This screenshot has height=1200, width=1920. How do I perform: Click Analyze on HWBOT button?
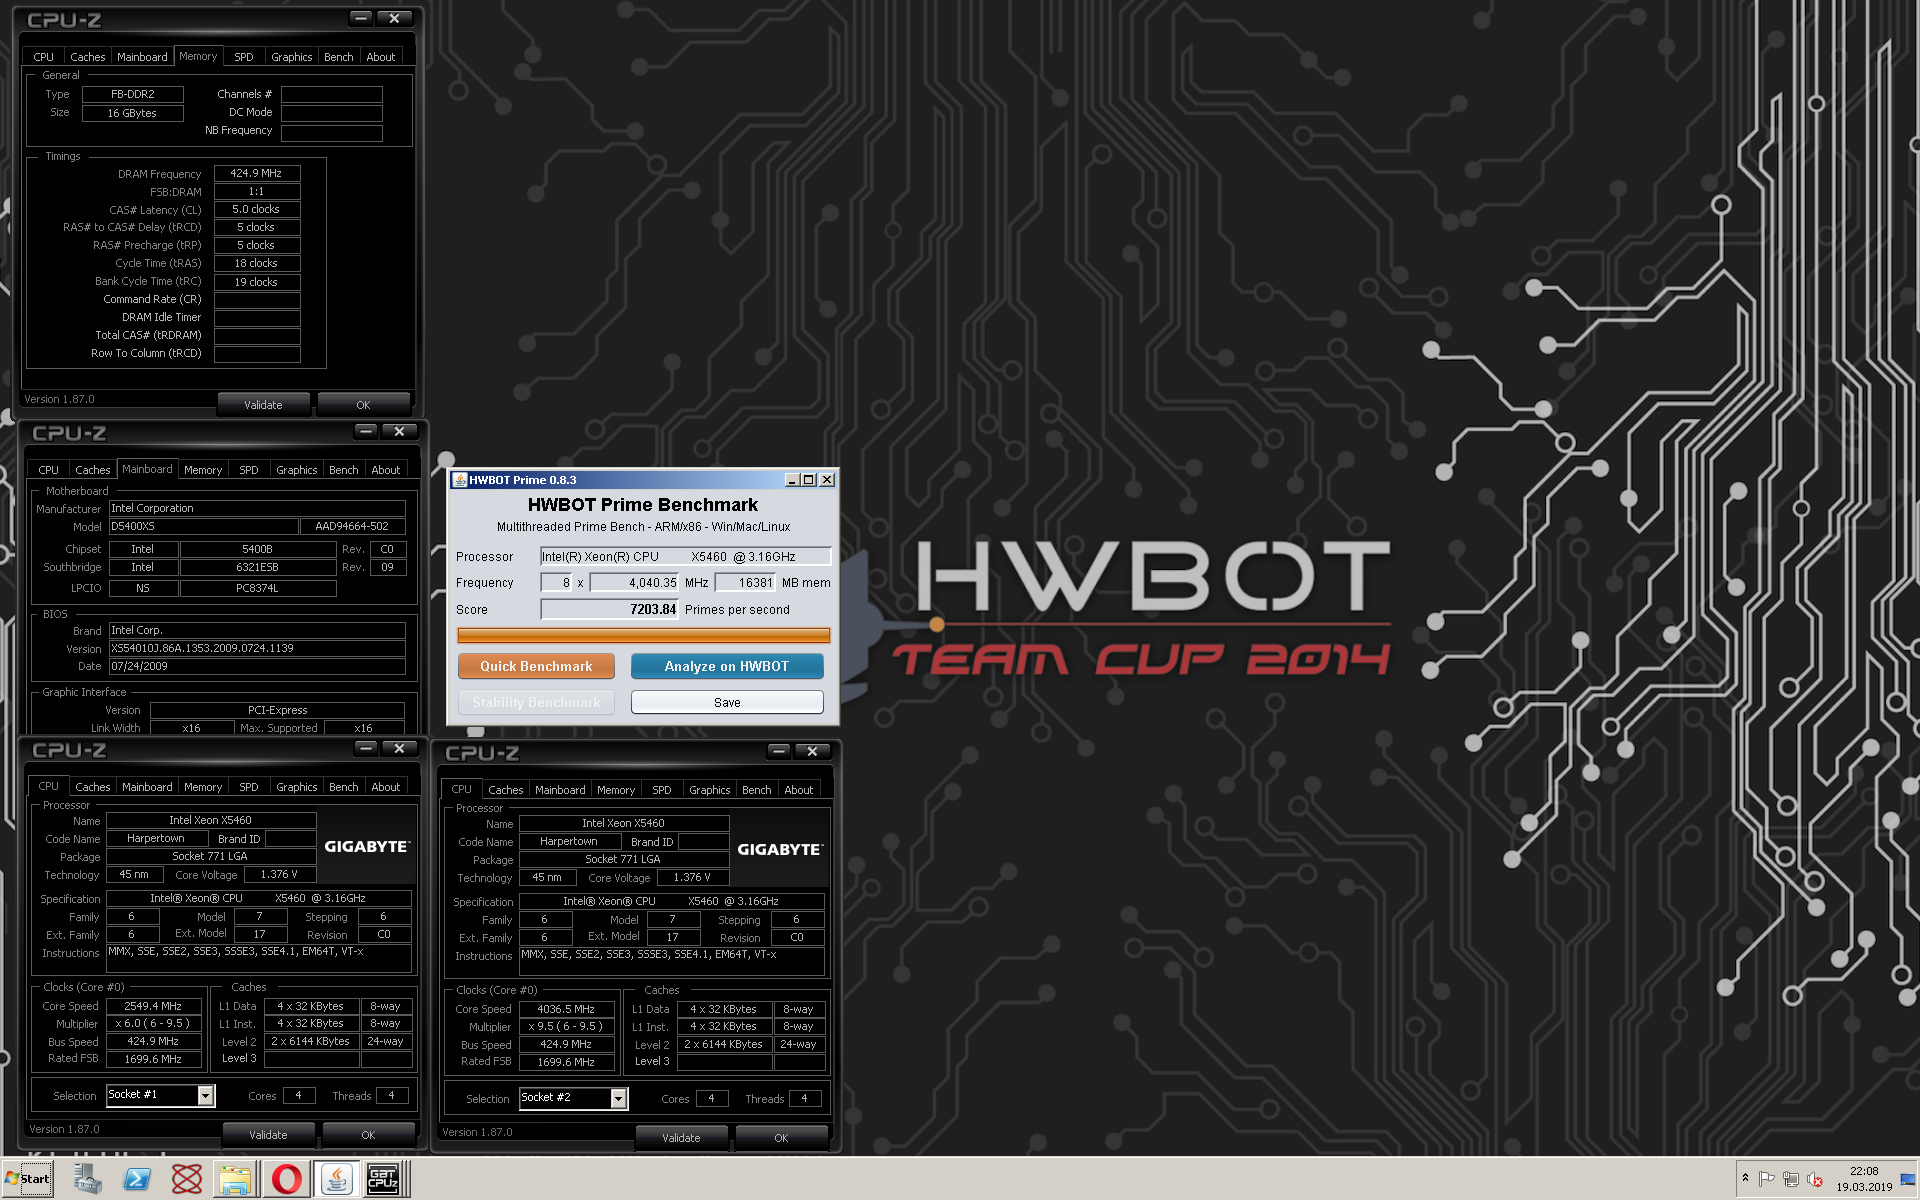click(x=727, y=666)
